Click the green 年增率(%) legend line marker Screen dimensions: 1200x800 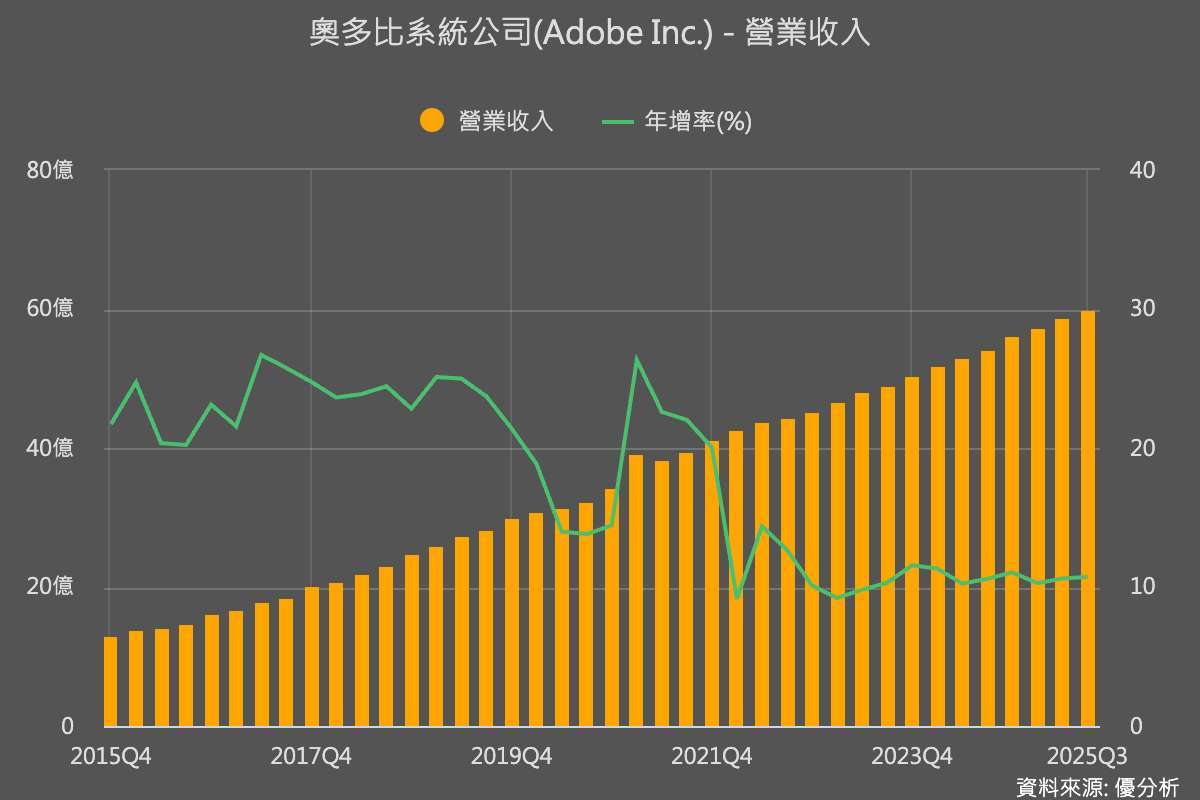point(618,121)
